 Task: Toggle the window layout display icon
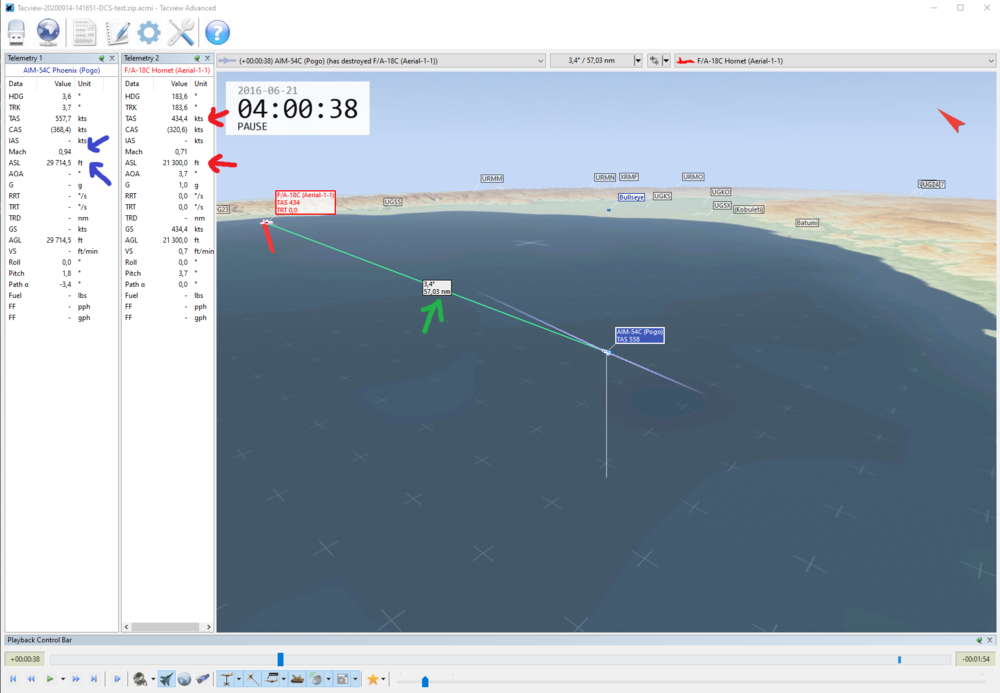(342, 680)
